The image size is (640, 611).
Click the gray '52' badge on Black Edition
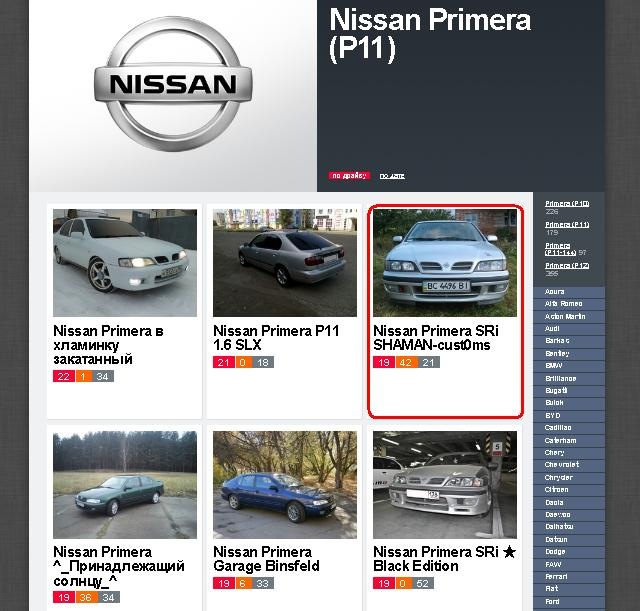[x=422, y=583]
